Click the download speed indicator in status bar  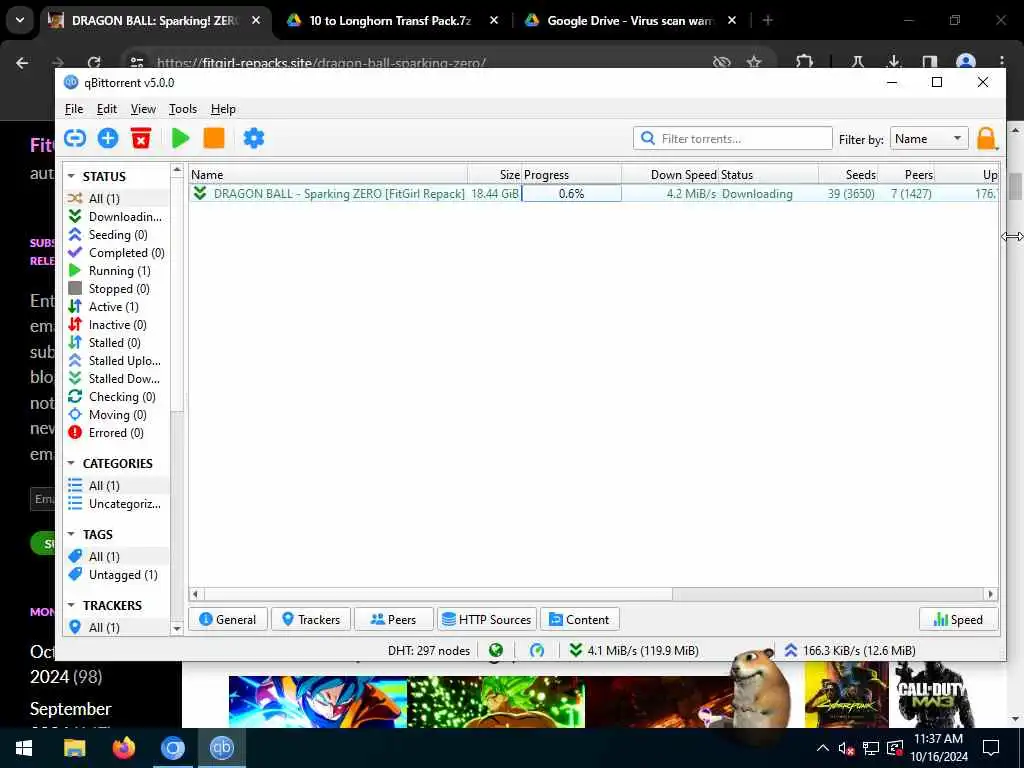coord(633,650)
